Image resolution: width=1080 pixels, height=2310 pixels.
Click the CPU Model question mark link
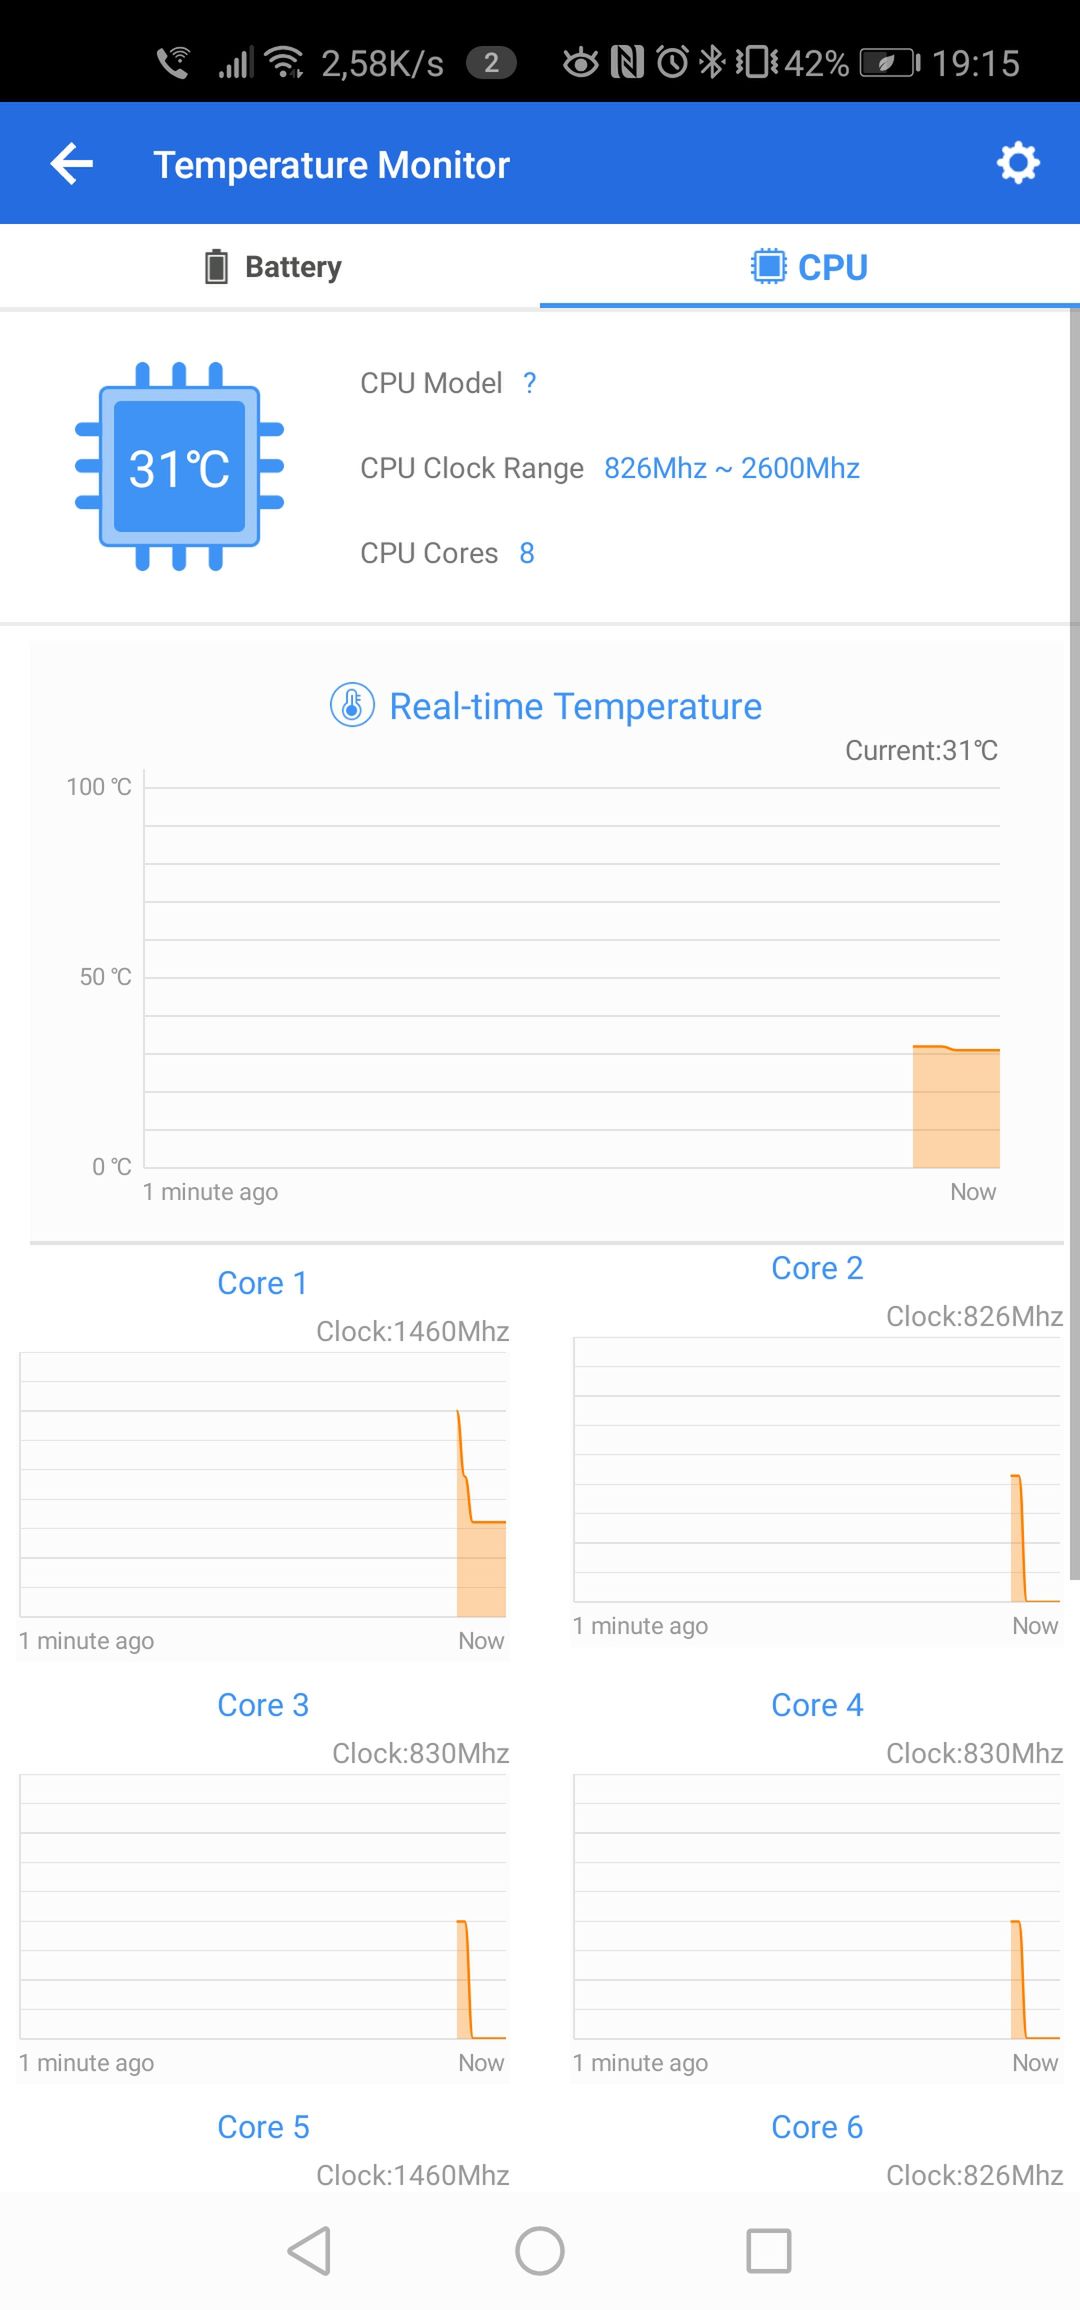tap(529, 383)
